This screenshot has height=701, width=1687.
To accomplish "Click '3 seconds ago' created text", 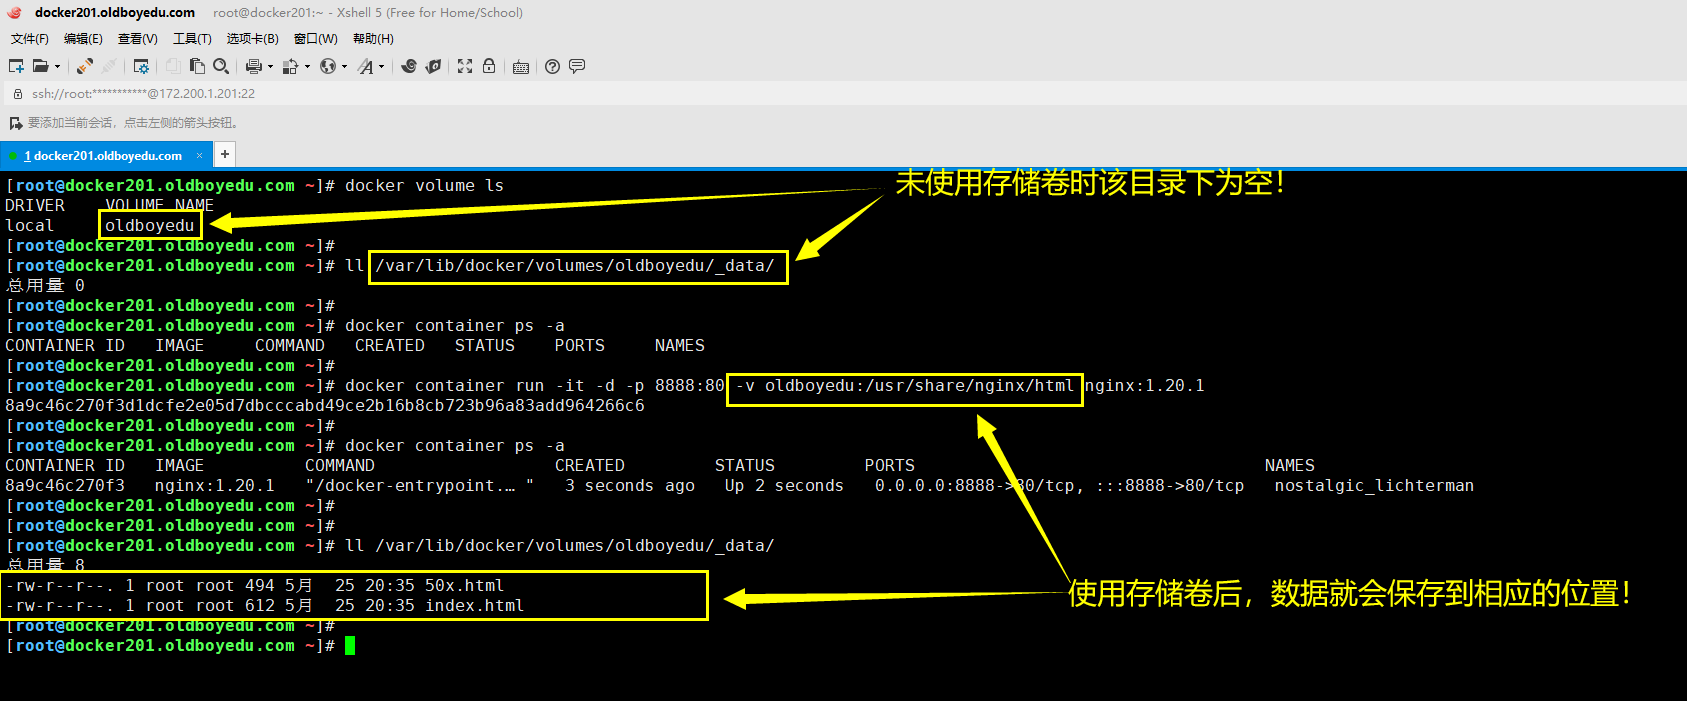I will pos(629,486).
